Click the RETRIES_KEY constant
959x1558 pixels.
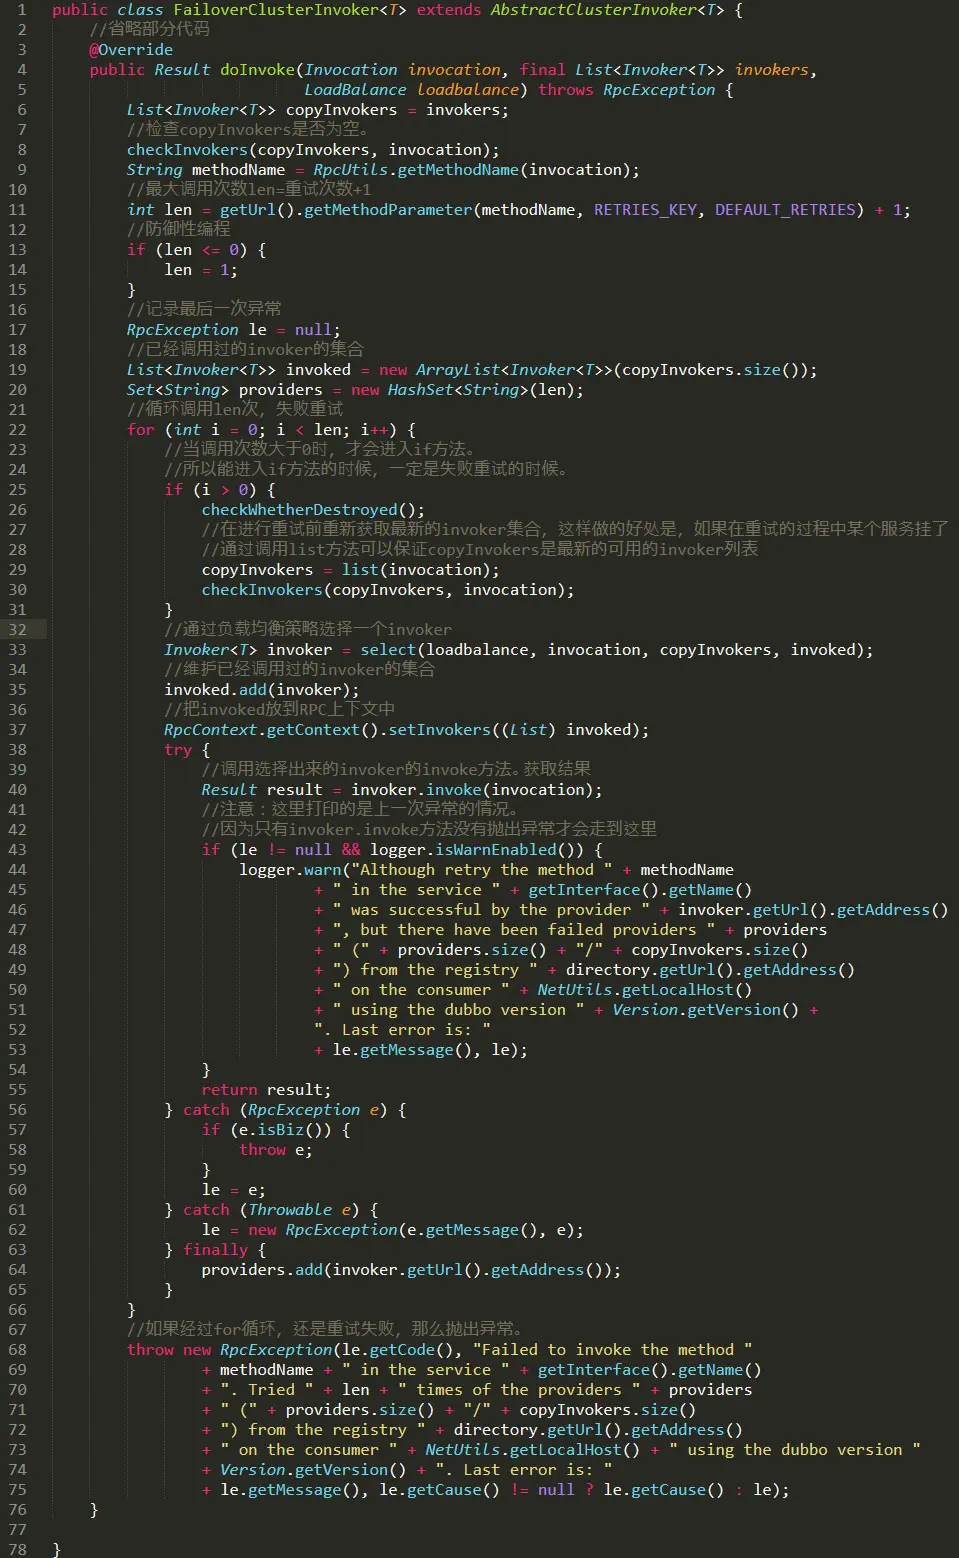[x=645, y=210]
